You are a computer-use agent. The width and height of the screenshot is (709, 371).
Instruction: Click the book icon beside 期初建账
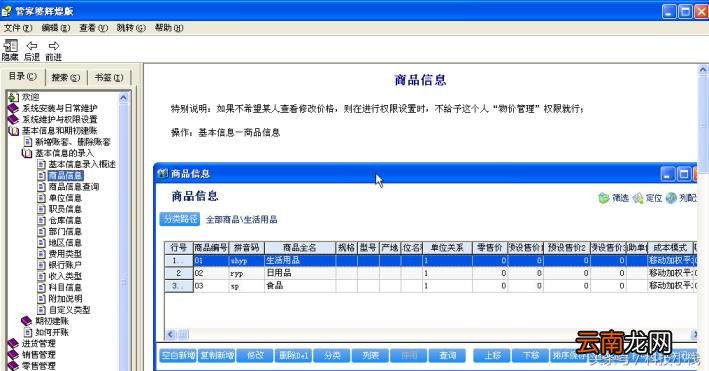[27, 321]
